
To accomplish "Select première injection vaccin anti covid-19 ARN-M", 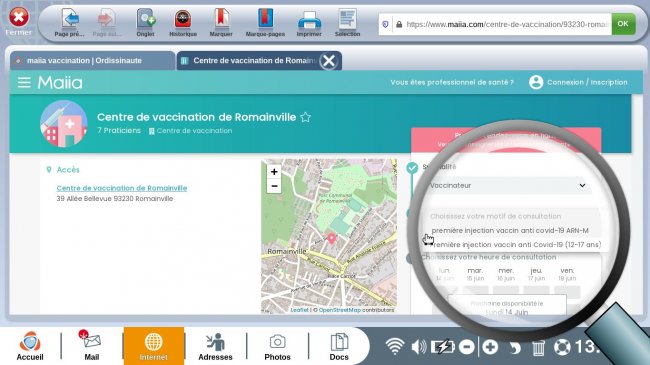I will [x=510, y=231].
